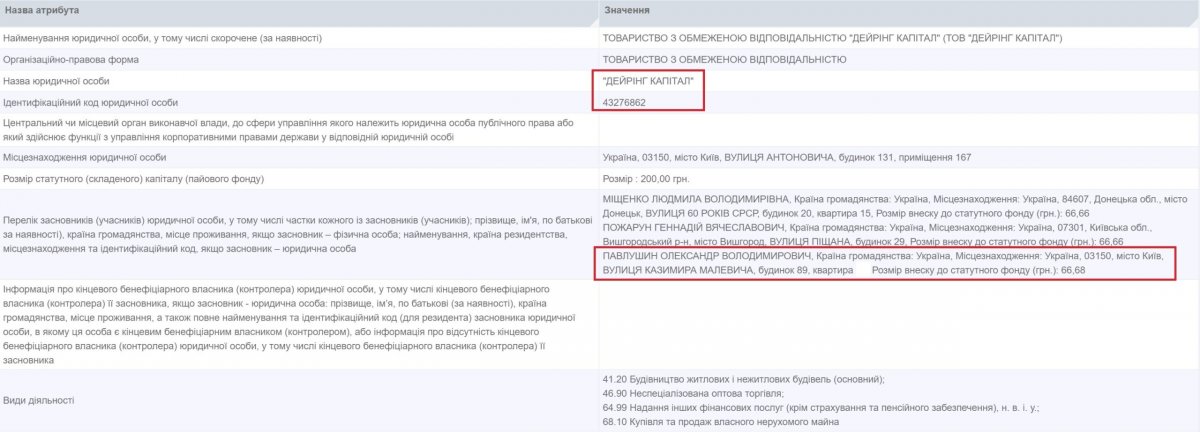Select the 'Найменування юридичної особи, у тому числі скорочене' label
Image resolution: width=1200 pixels, height=432 pixels.
point(163,38)
